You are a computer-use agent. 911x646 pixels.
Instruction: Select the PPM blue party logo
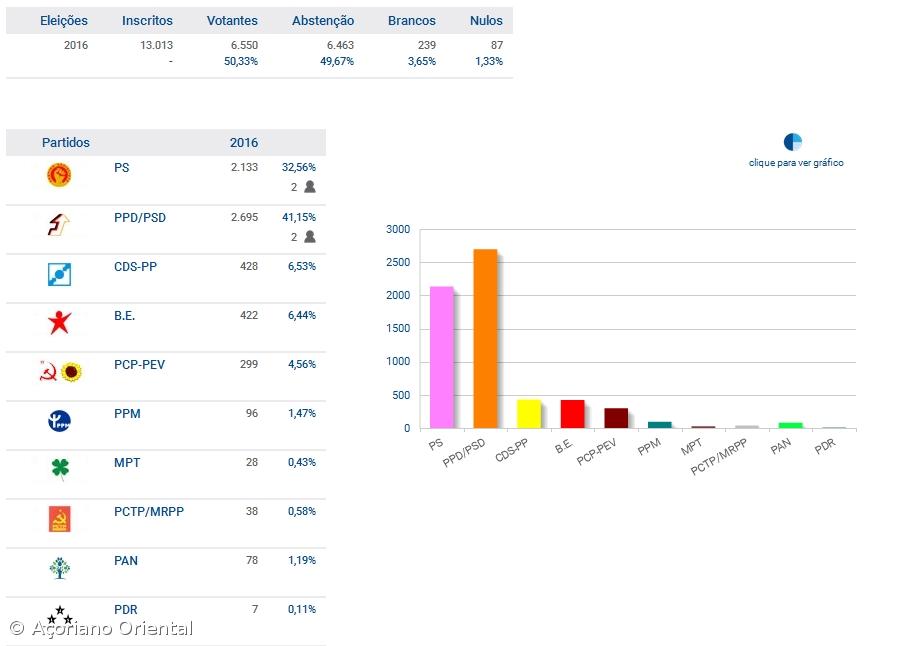(x=59, y=421)
